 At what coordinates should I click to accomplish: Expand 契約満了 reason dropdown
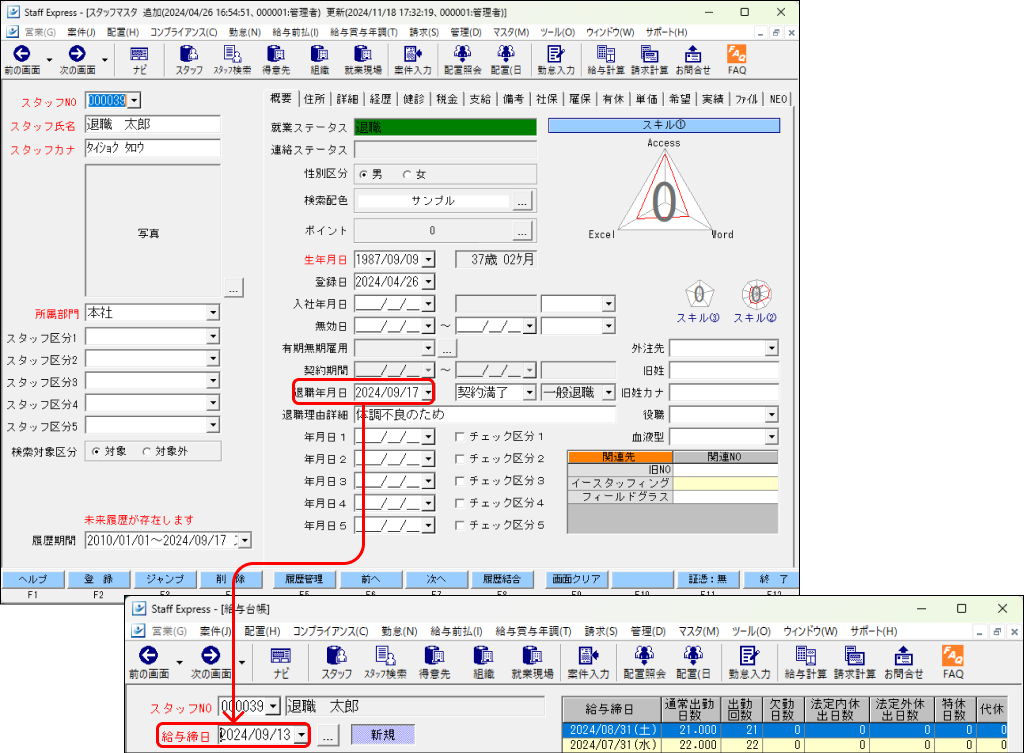coord(530,393)
